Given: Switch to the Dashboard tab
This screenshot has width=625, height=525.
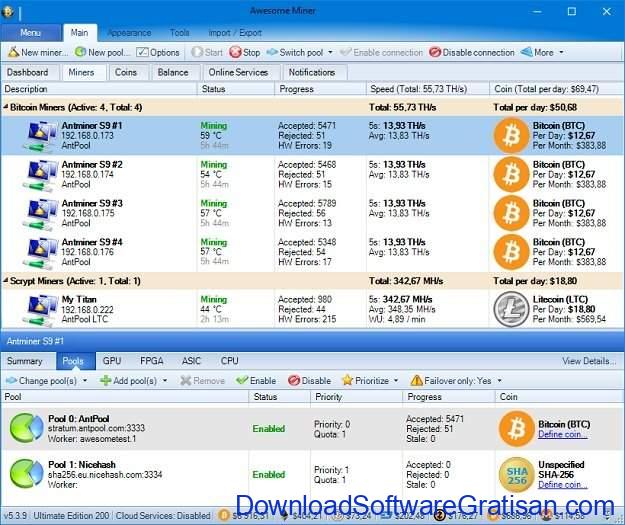Looking at the screenshot, I should (x=28, y=73).
